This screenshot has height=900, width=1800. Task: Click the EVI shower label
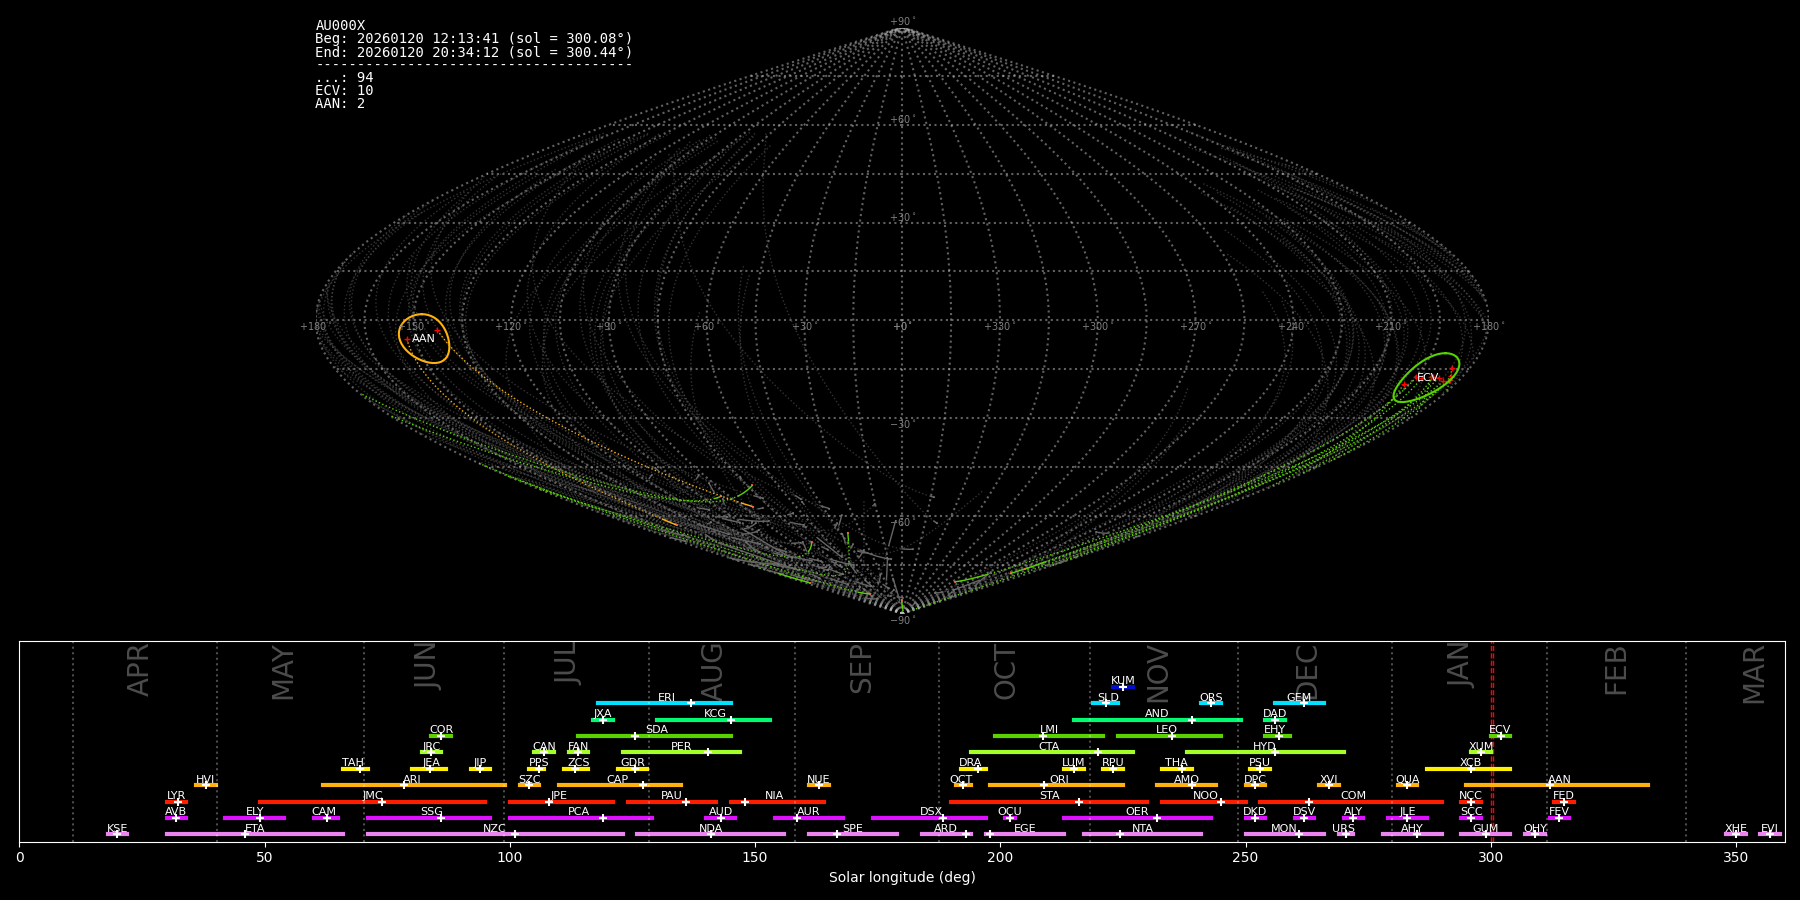tap(1769, 829)
